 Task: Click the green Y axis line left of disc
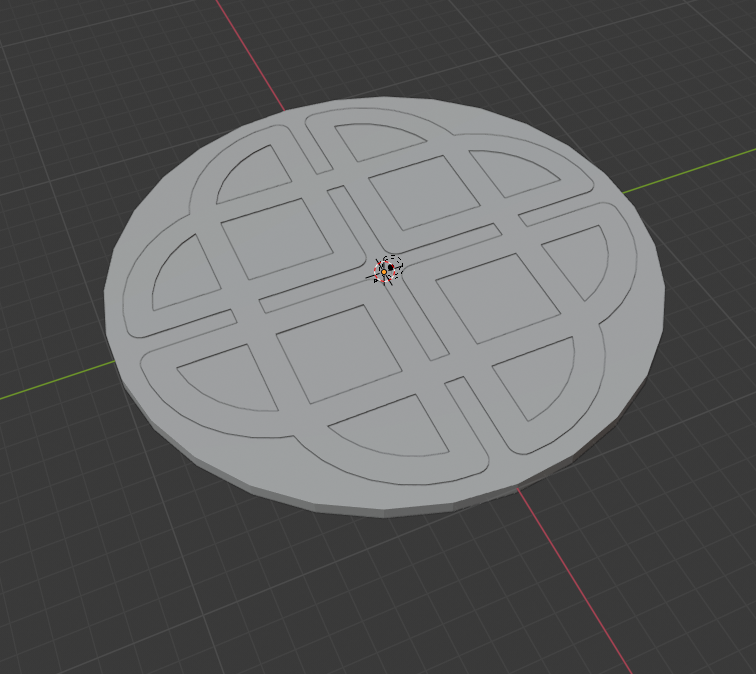[50, 386]
